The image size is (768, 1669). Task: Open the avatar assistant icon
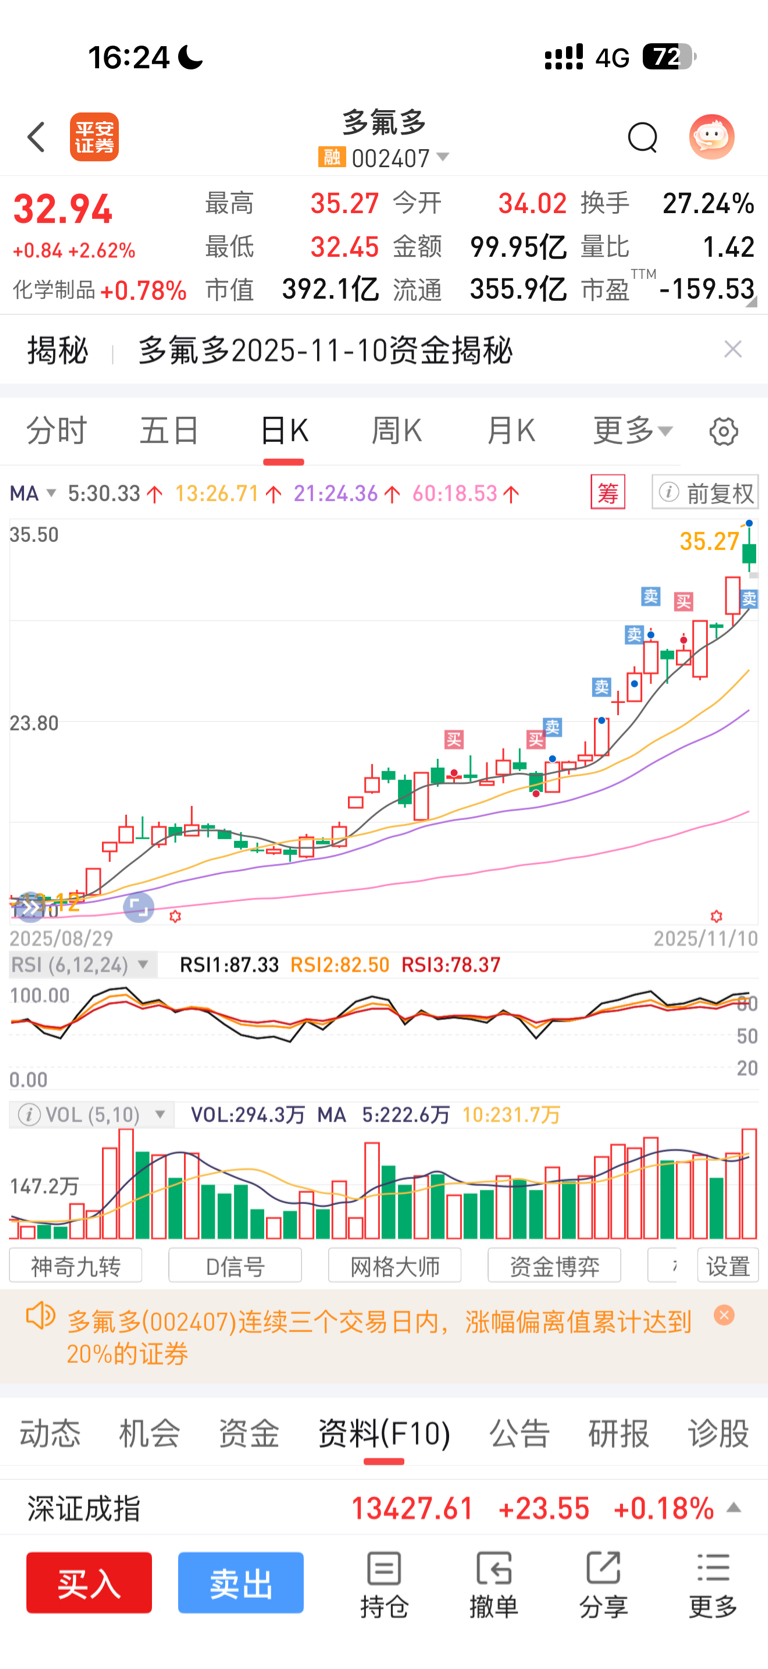click(712, 137)
